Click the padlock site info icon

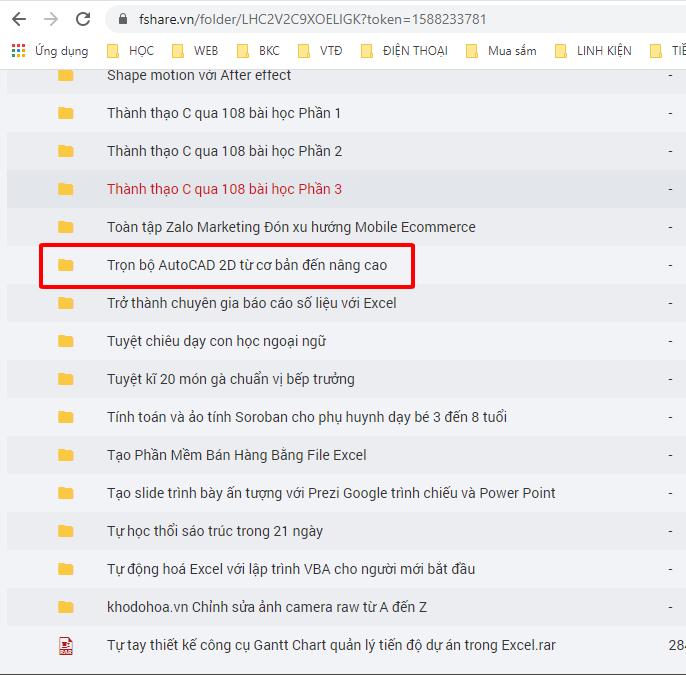coord(123,19)
